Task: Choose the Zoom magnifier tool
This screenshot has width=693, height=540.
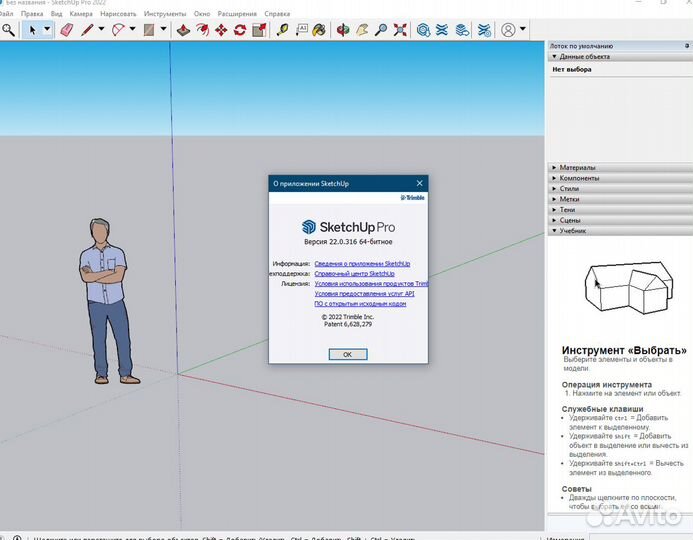Action: click(x=381, y=30)
